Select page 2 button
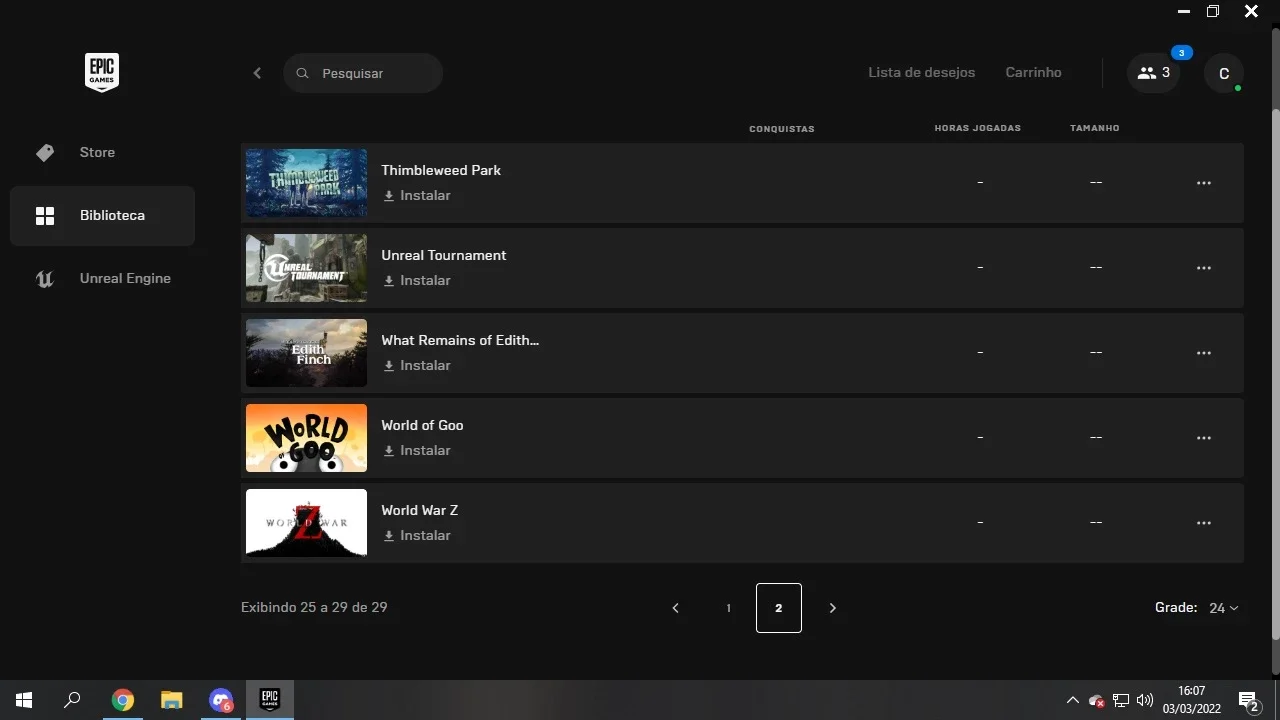Viewport: 1280px width, 720px height. (779, 608)
